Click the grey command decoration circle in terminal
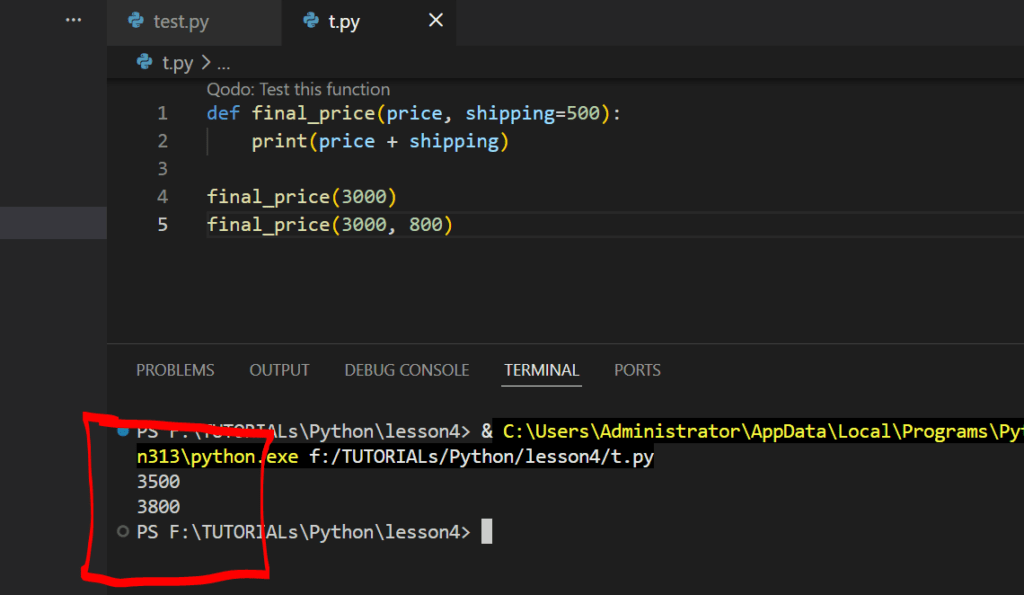This screenshot has height=595, width=1024. [x=122, y=532]
